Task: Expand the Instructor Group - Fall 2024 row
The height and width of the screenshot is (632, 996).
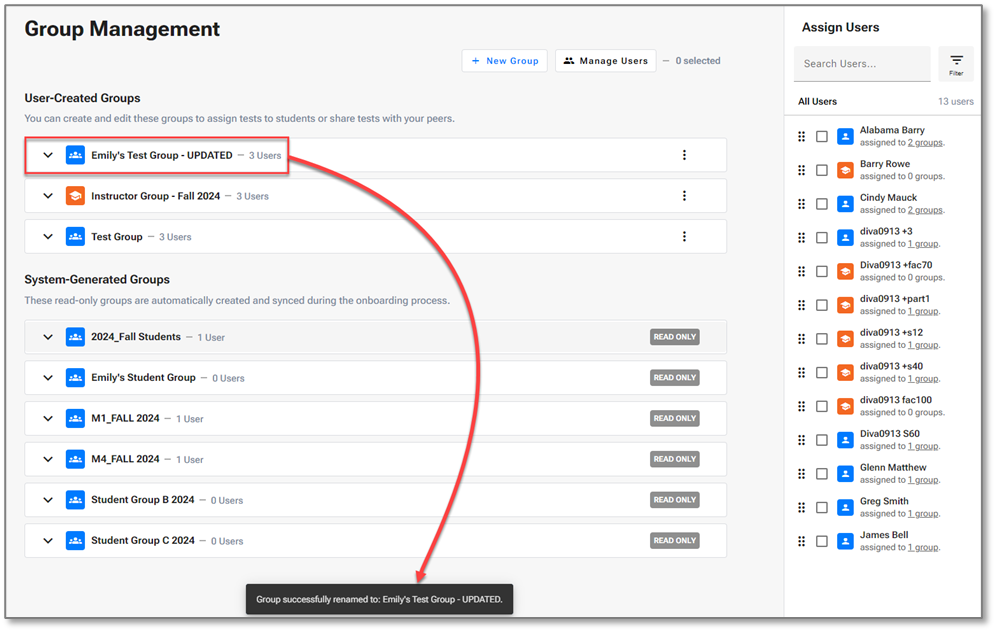Action: 48,196
